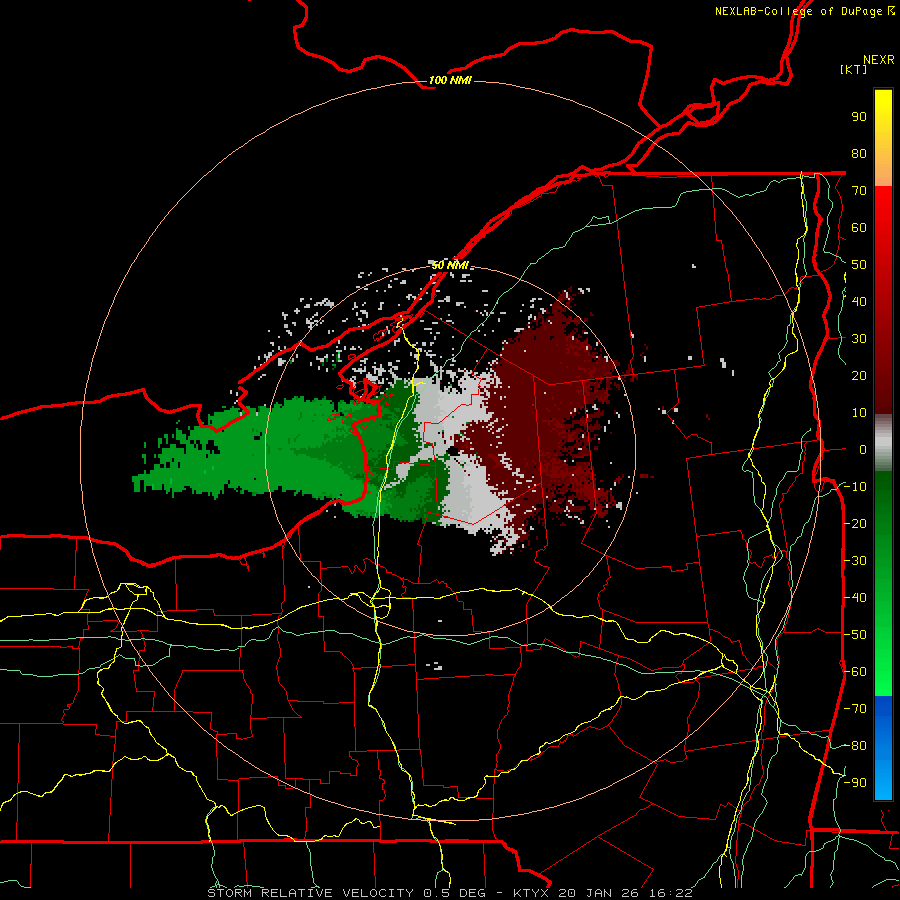
Task: Click the -90 knot value on the scale
Action: coord(855,783)
